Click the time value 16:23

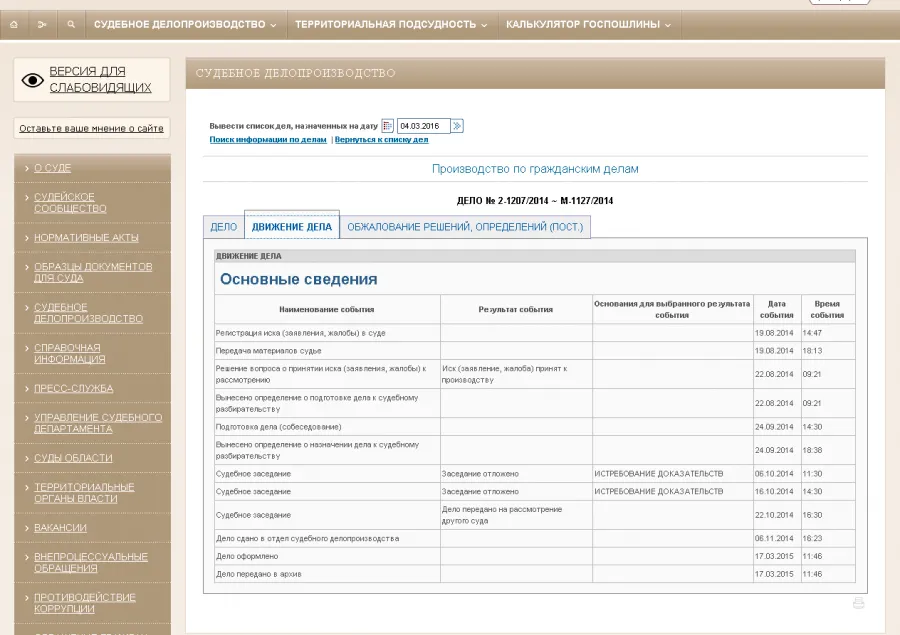point(812,539)
